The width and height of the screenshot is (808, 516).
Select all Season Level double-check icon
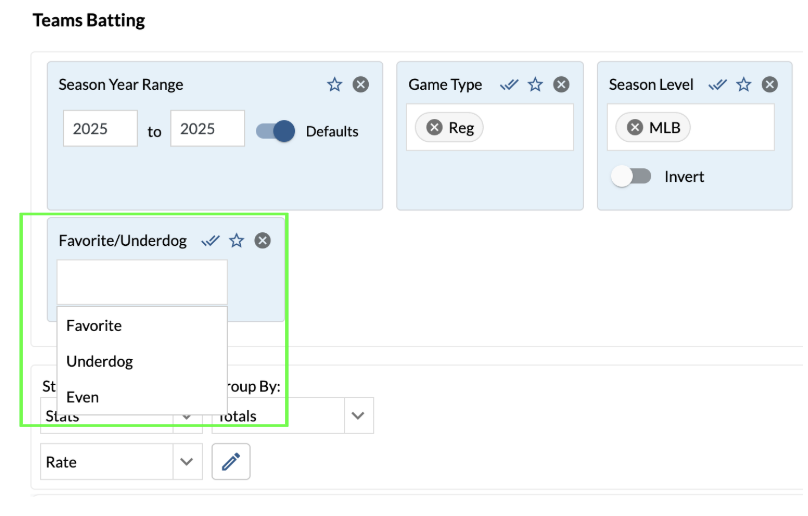pyautogui.click(x=718, y=85)
